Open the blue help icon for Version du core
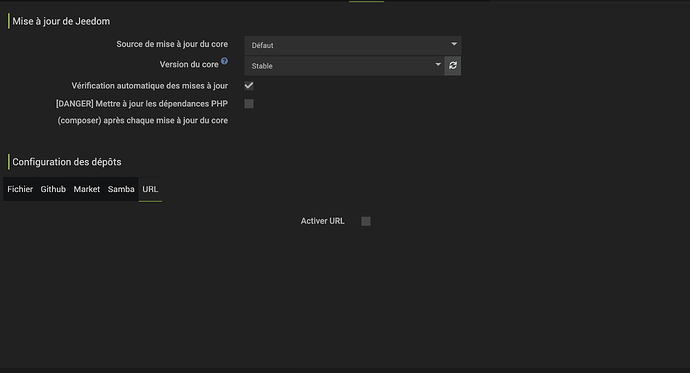Viewport: 690px width, 373px height. (x=224, y=61)
